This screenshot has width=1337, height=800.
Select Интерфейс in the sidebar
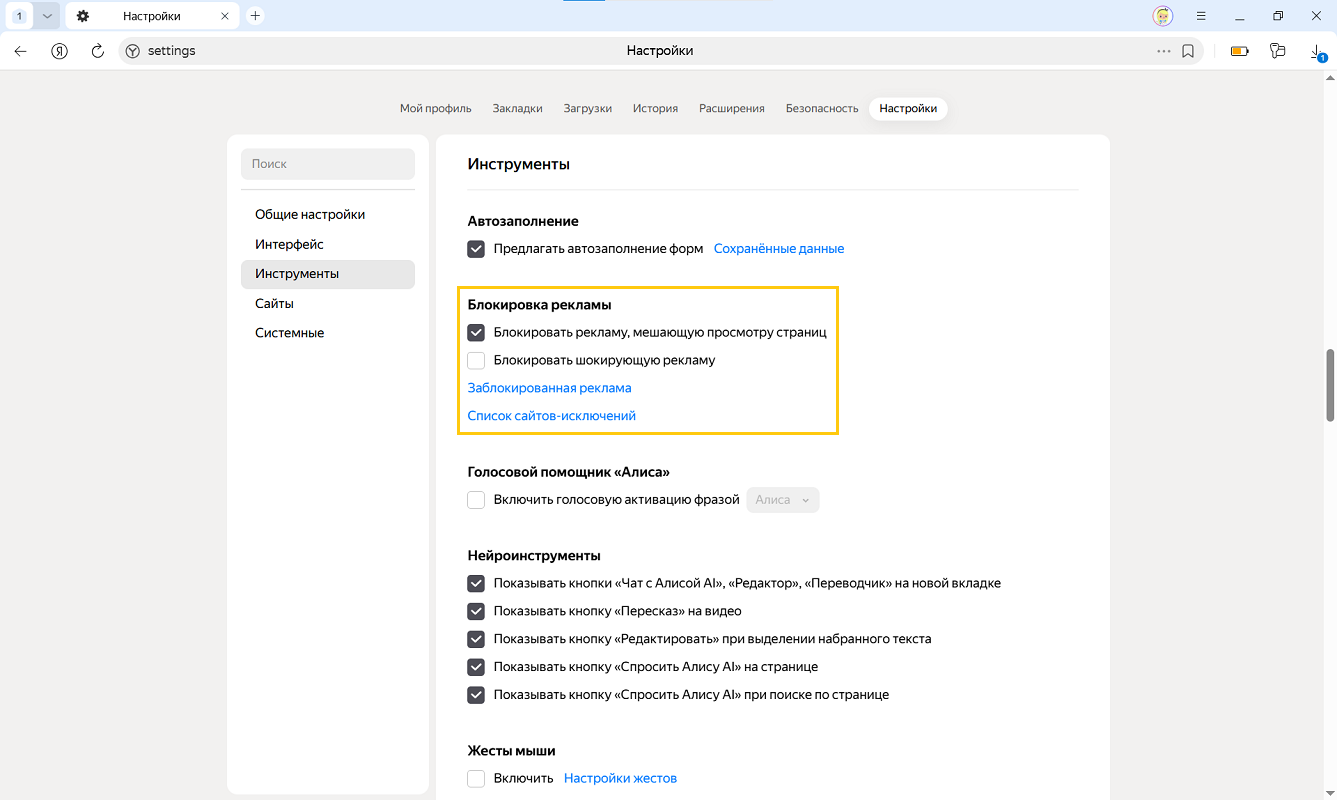[x=289, y=244]
